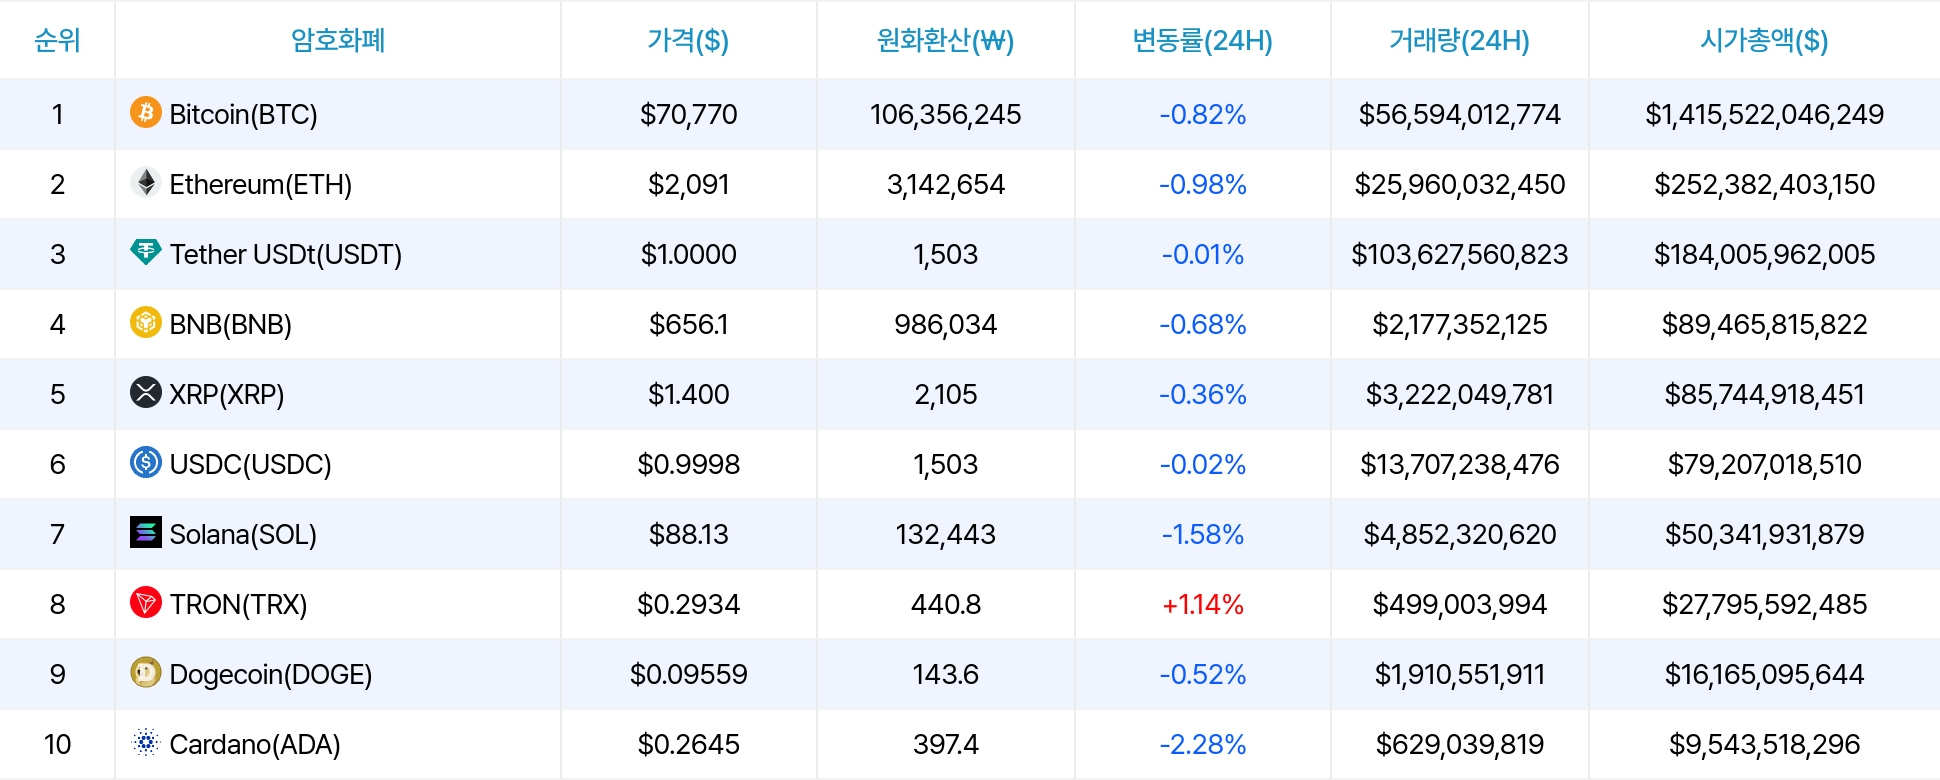Click the 변동률(24H) column header
This screenshot has height=780, width=1940.
[x=1202, y=40]
